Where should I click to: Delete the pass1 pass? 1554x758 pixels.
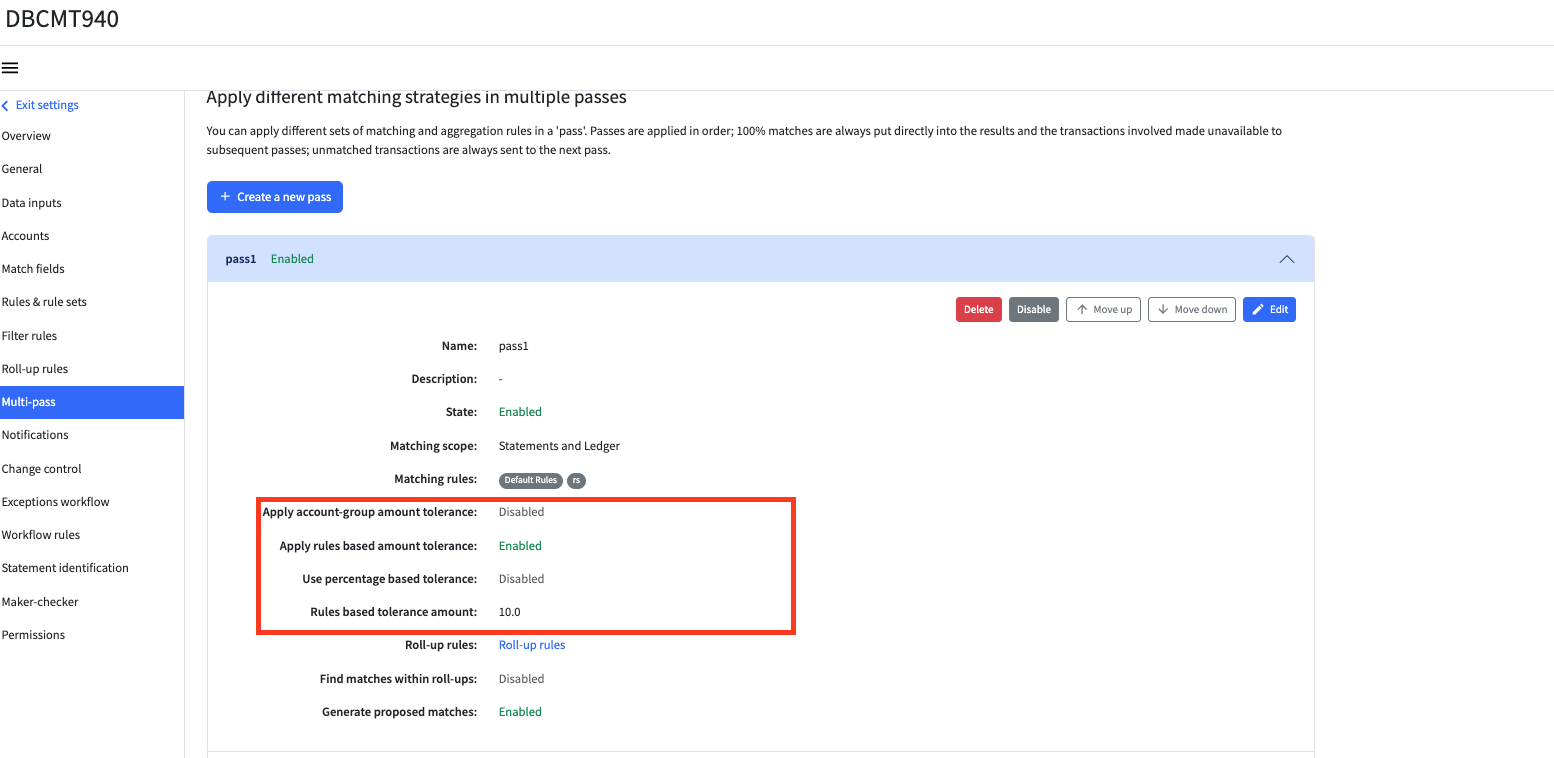pos(978,309)
